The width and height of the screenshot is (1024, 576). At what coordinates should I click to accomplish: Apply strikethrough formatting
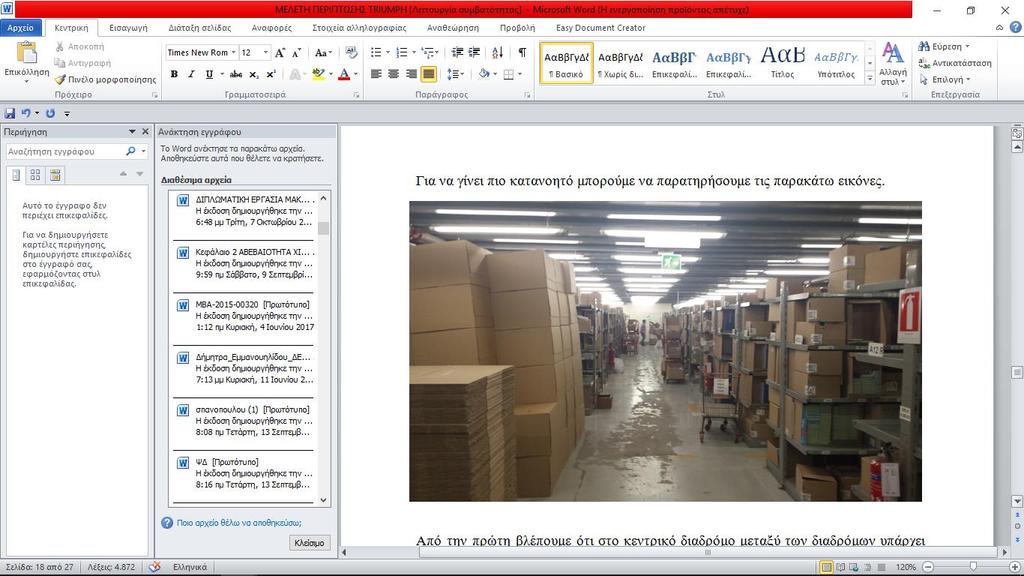point(236,74)
